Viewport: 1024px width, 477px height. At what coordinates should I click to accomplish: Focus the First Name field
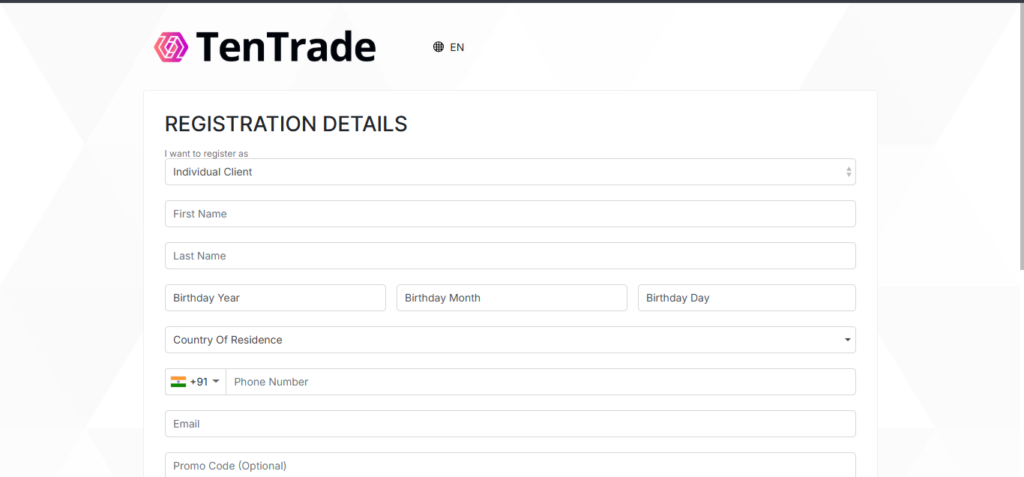point(510,214)
